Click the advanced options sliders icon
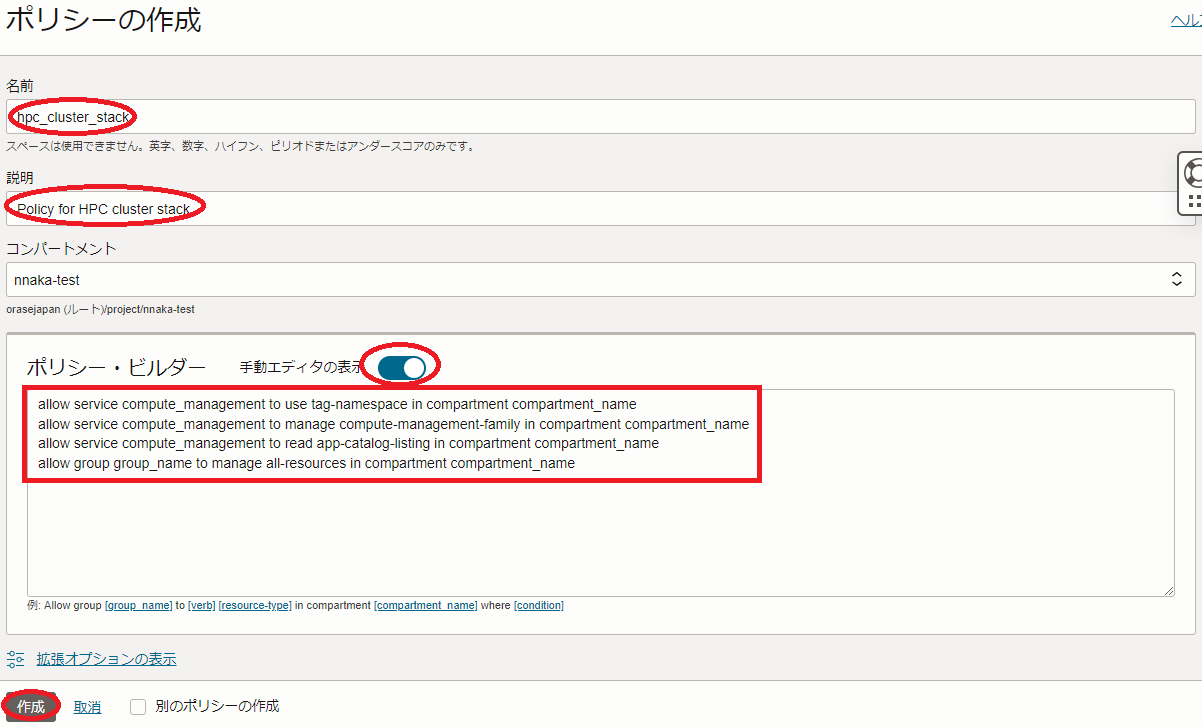 point(15,659)
